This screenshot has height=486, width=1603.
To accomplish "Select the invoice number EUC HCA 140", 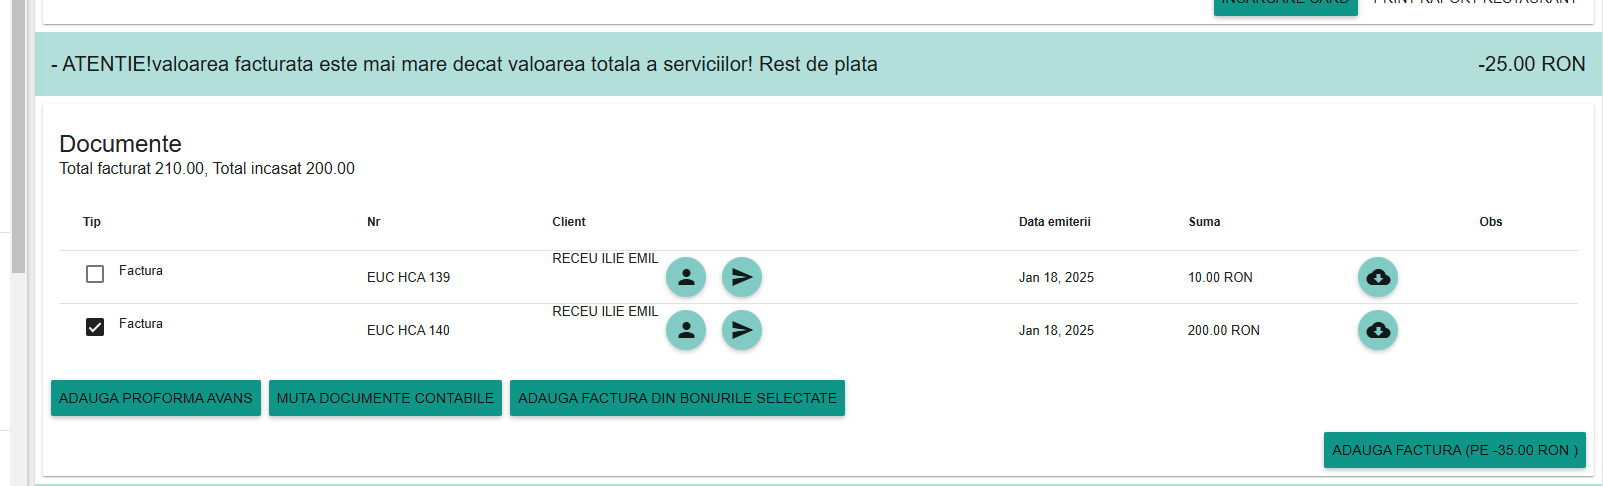I will pyautogui.click(x=408, y=330).
